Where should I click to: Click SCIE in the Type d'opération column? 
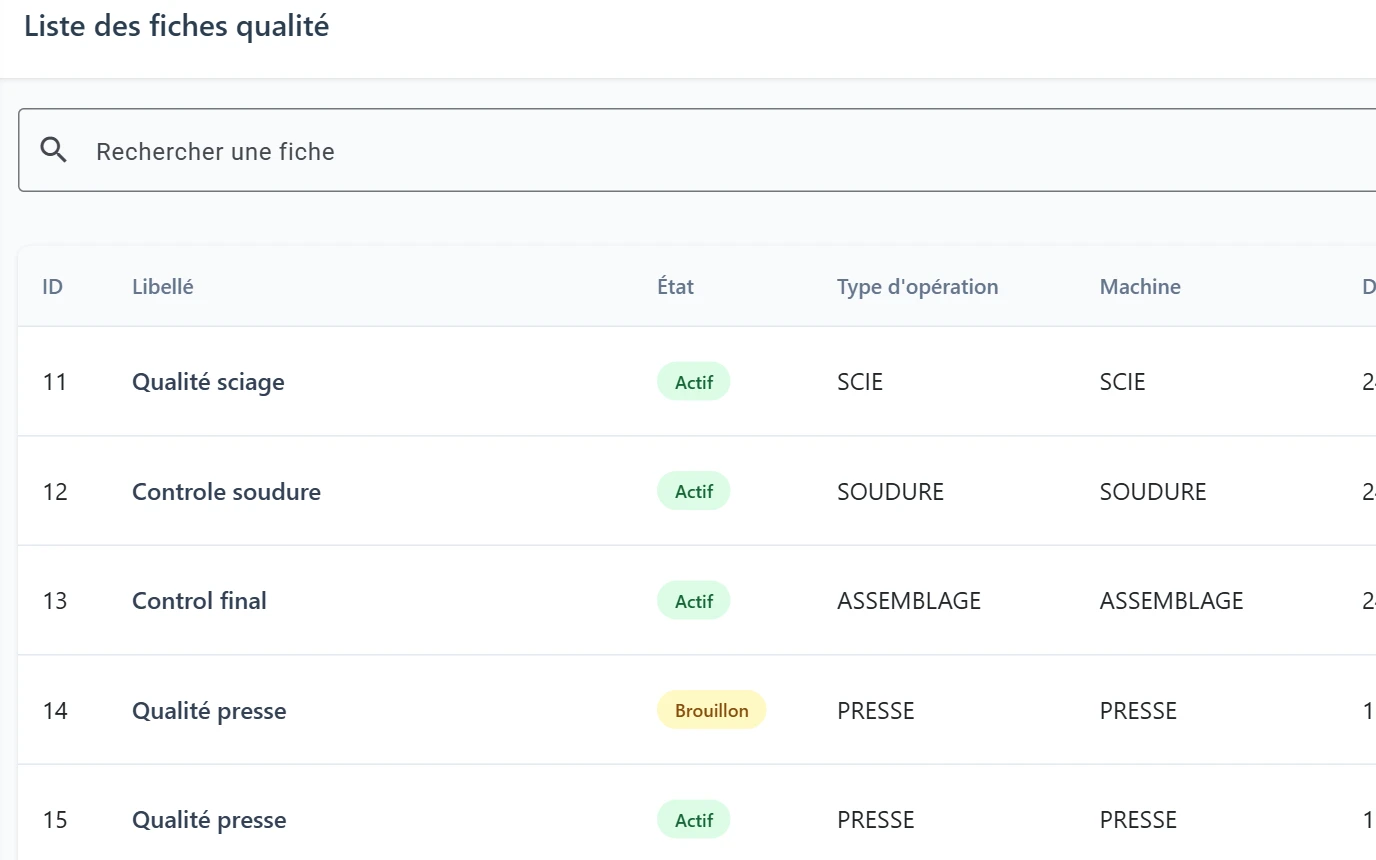pos(860,382)
